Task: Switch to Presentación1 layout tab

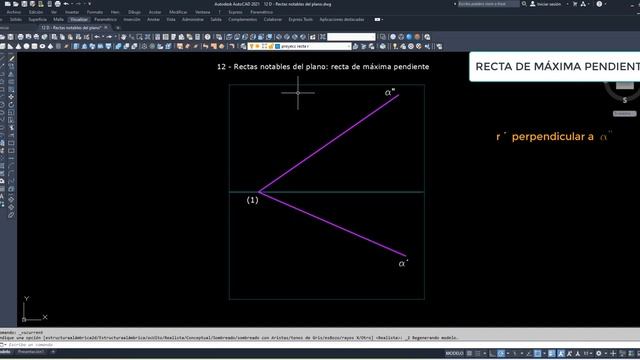Action: click(31, 352)
